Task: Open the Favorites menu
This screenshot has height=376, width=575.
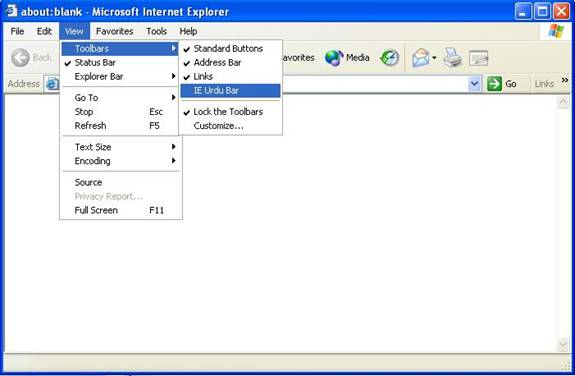Action: pos(114,31)
